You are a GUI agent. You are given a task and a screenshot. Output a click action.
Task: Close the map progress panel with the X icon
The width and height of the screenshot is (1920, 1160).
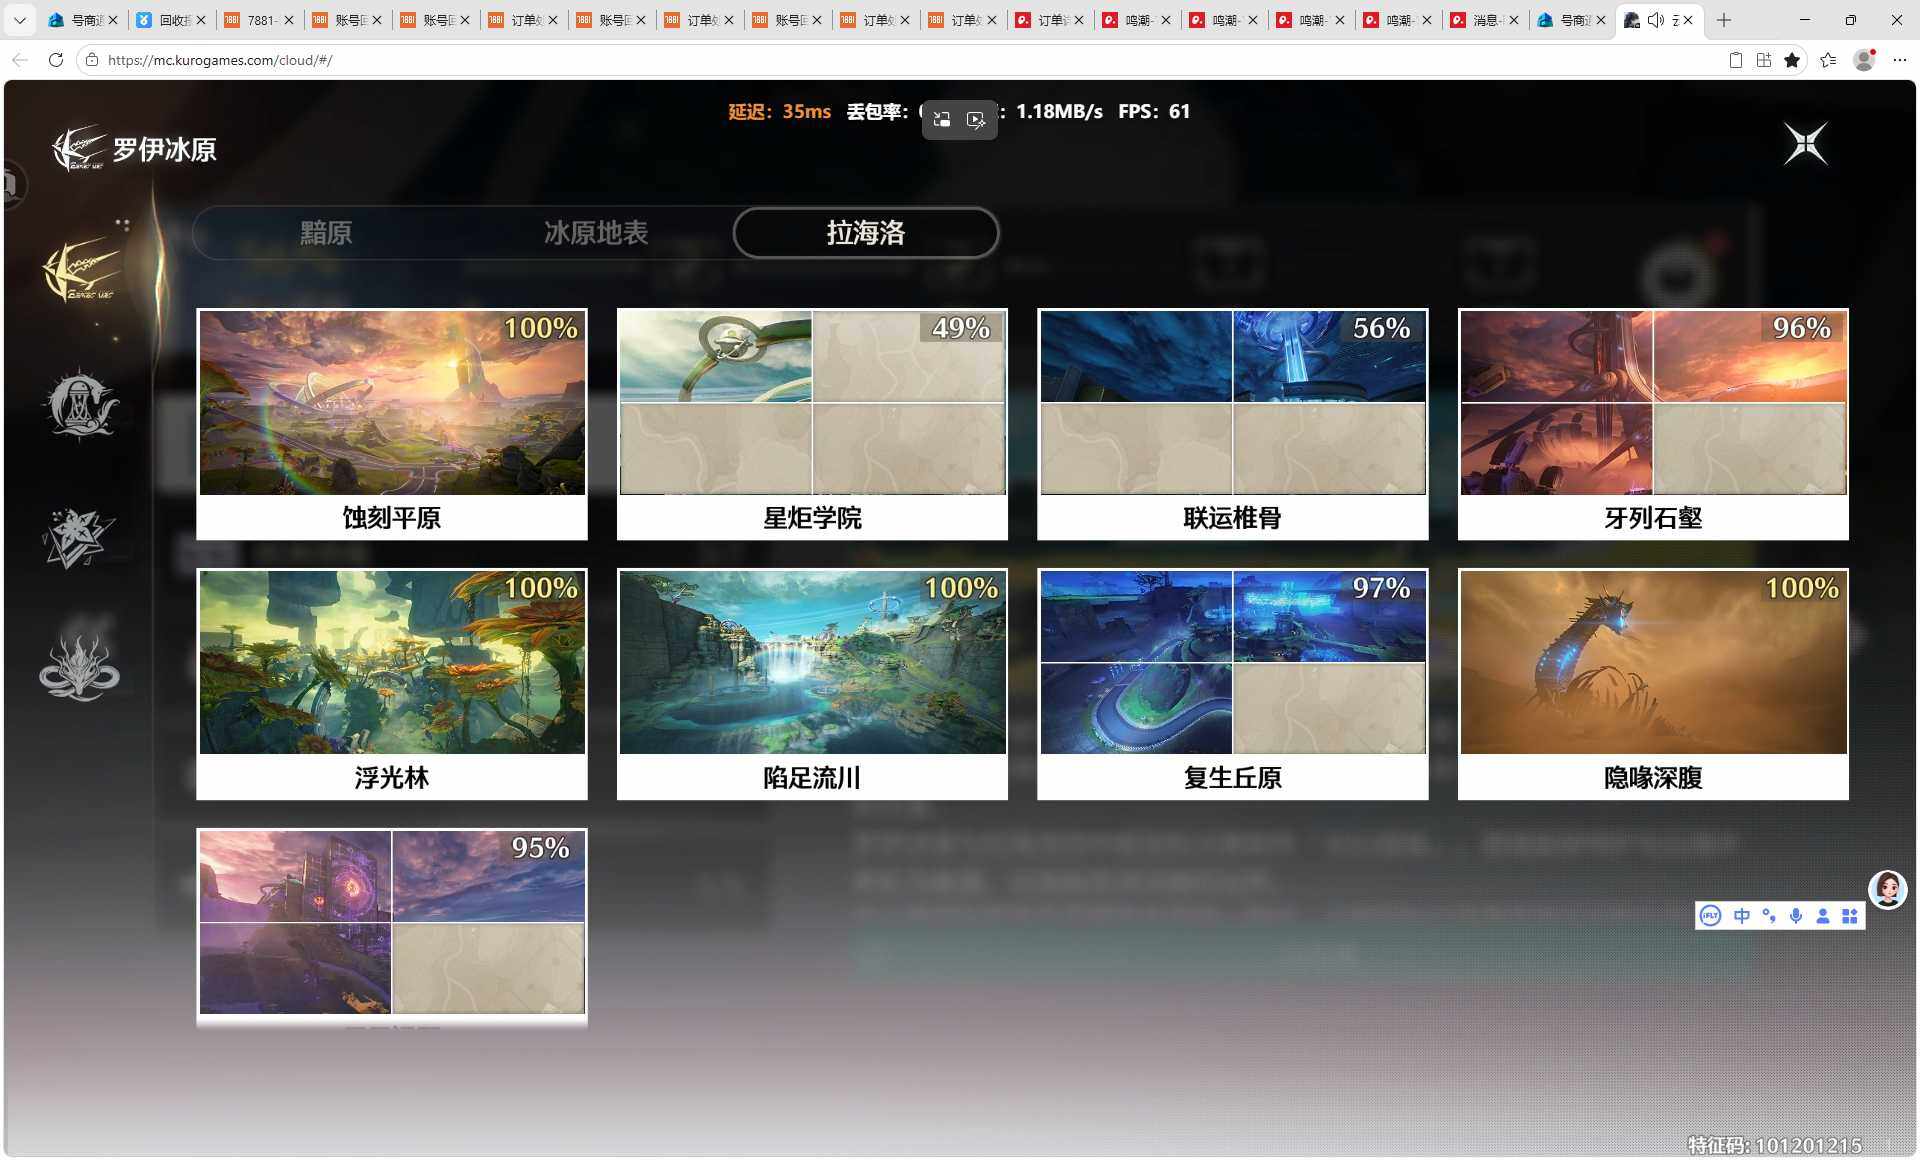tap(1806, 144)
